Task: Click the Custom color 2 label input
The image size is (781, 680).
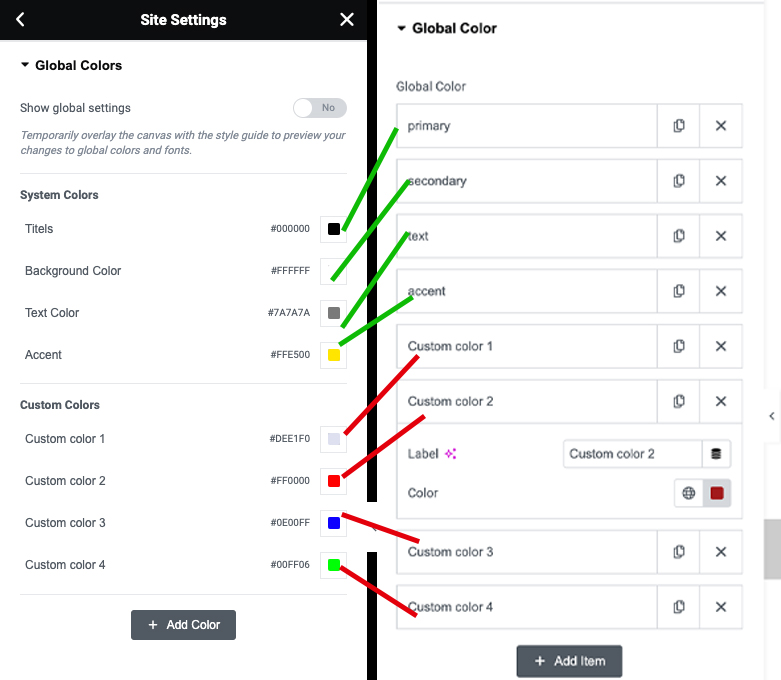Action: pyautogui.click(x=633, y=454)
